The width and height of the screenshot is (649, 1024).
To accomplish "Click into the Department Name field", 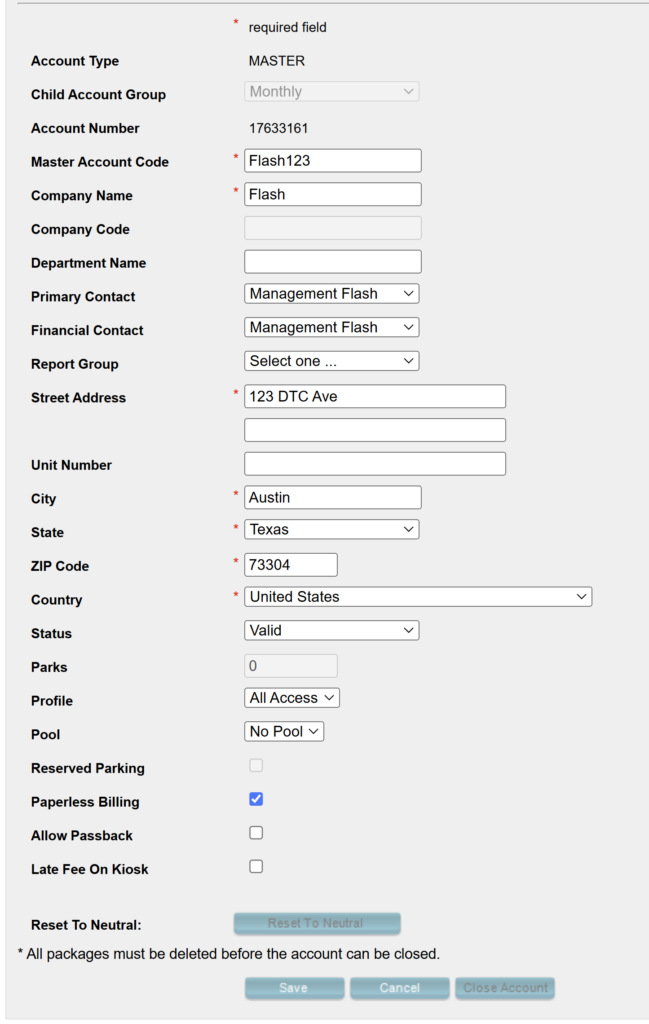I will [x=332, y=262].
